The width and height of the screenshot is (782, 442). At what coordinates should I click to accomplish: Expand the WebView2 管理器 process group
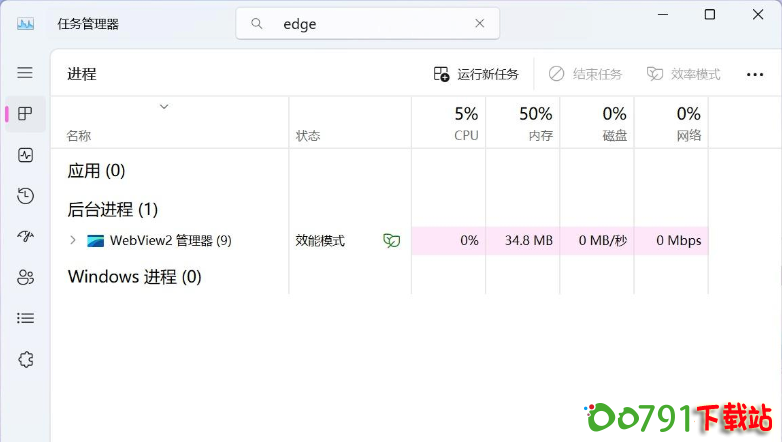[x=72, y=241]
